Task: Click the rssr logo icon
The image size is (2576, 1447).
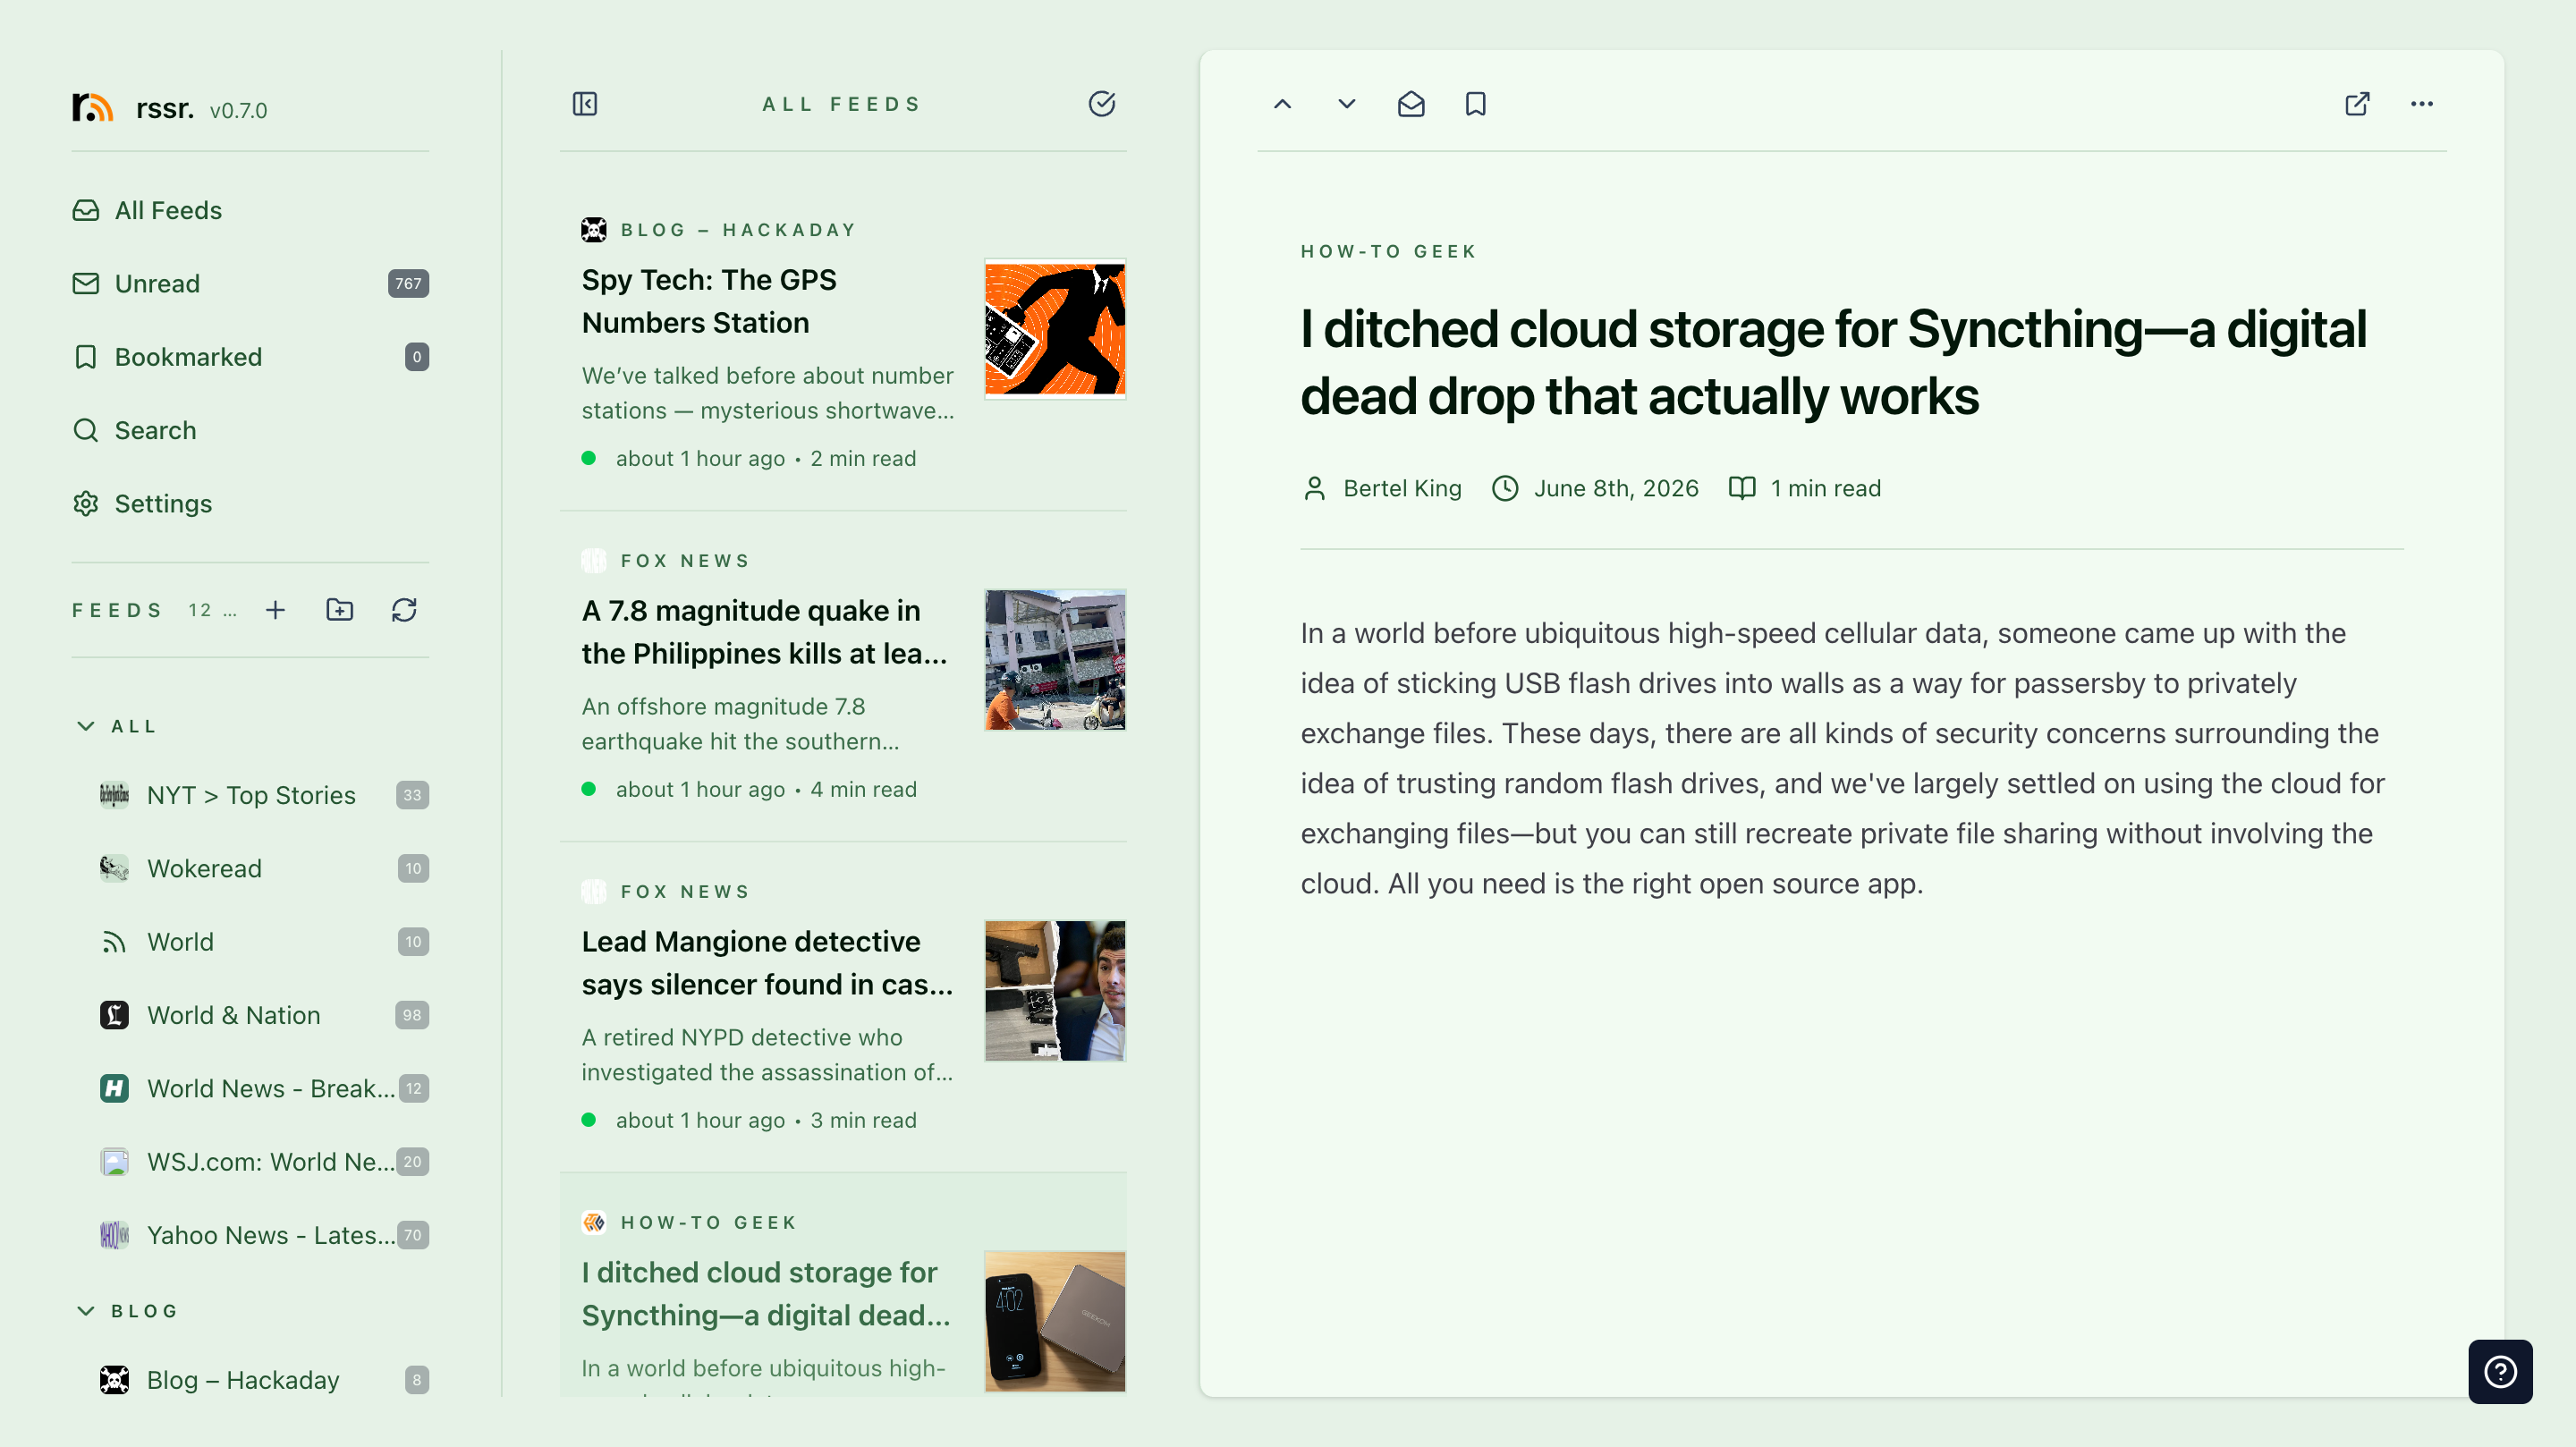Action: [92, 107]
